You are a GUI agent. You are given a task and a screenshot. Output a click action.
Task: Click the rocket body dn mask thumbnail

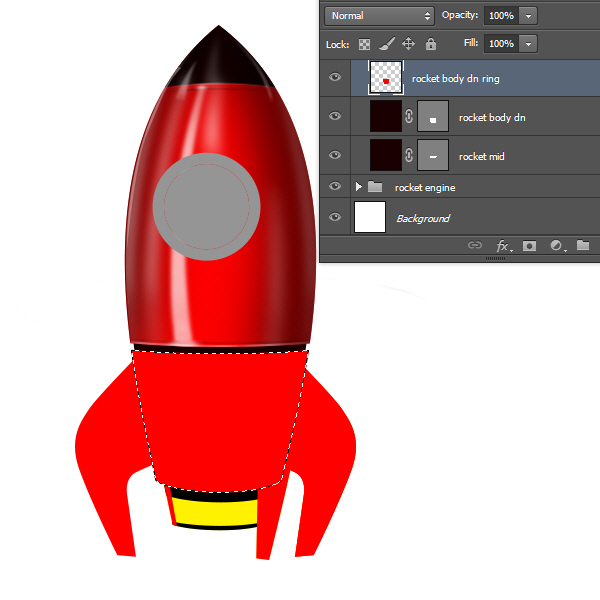[432, 117]
